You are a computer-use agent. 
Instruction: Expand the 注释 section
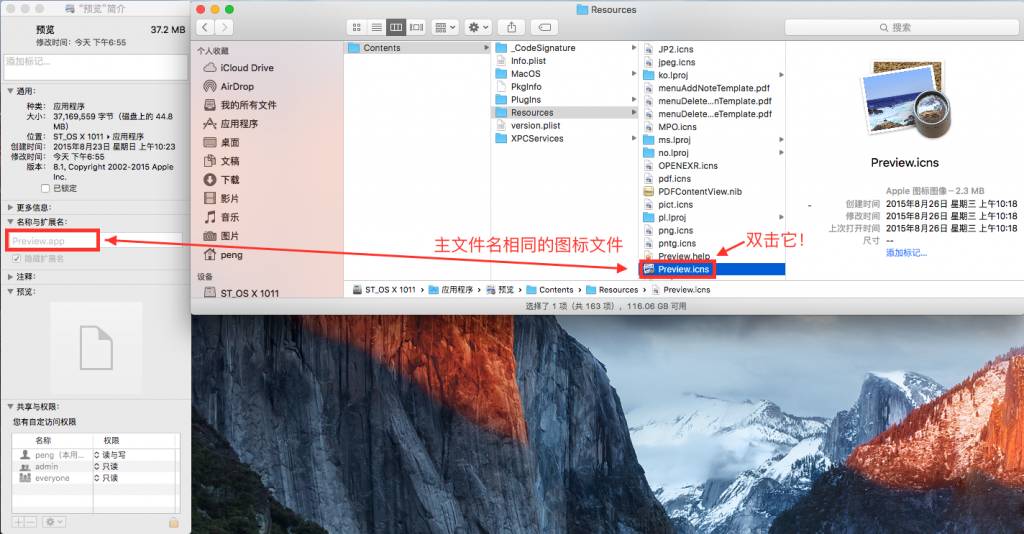coord(9,276)
